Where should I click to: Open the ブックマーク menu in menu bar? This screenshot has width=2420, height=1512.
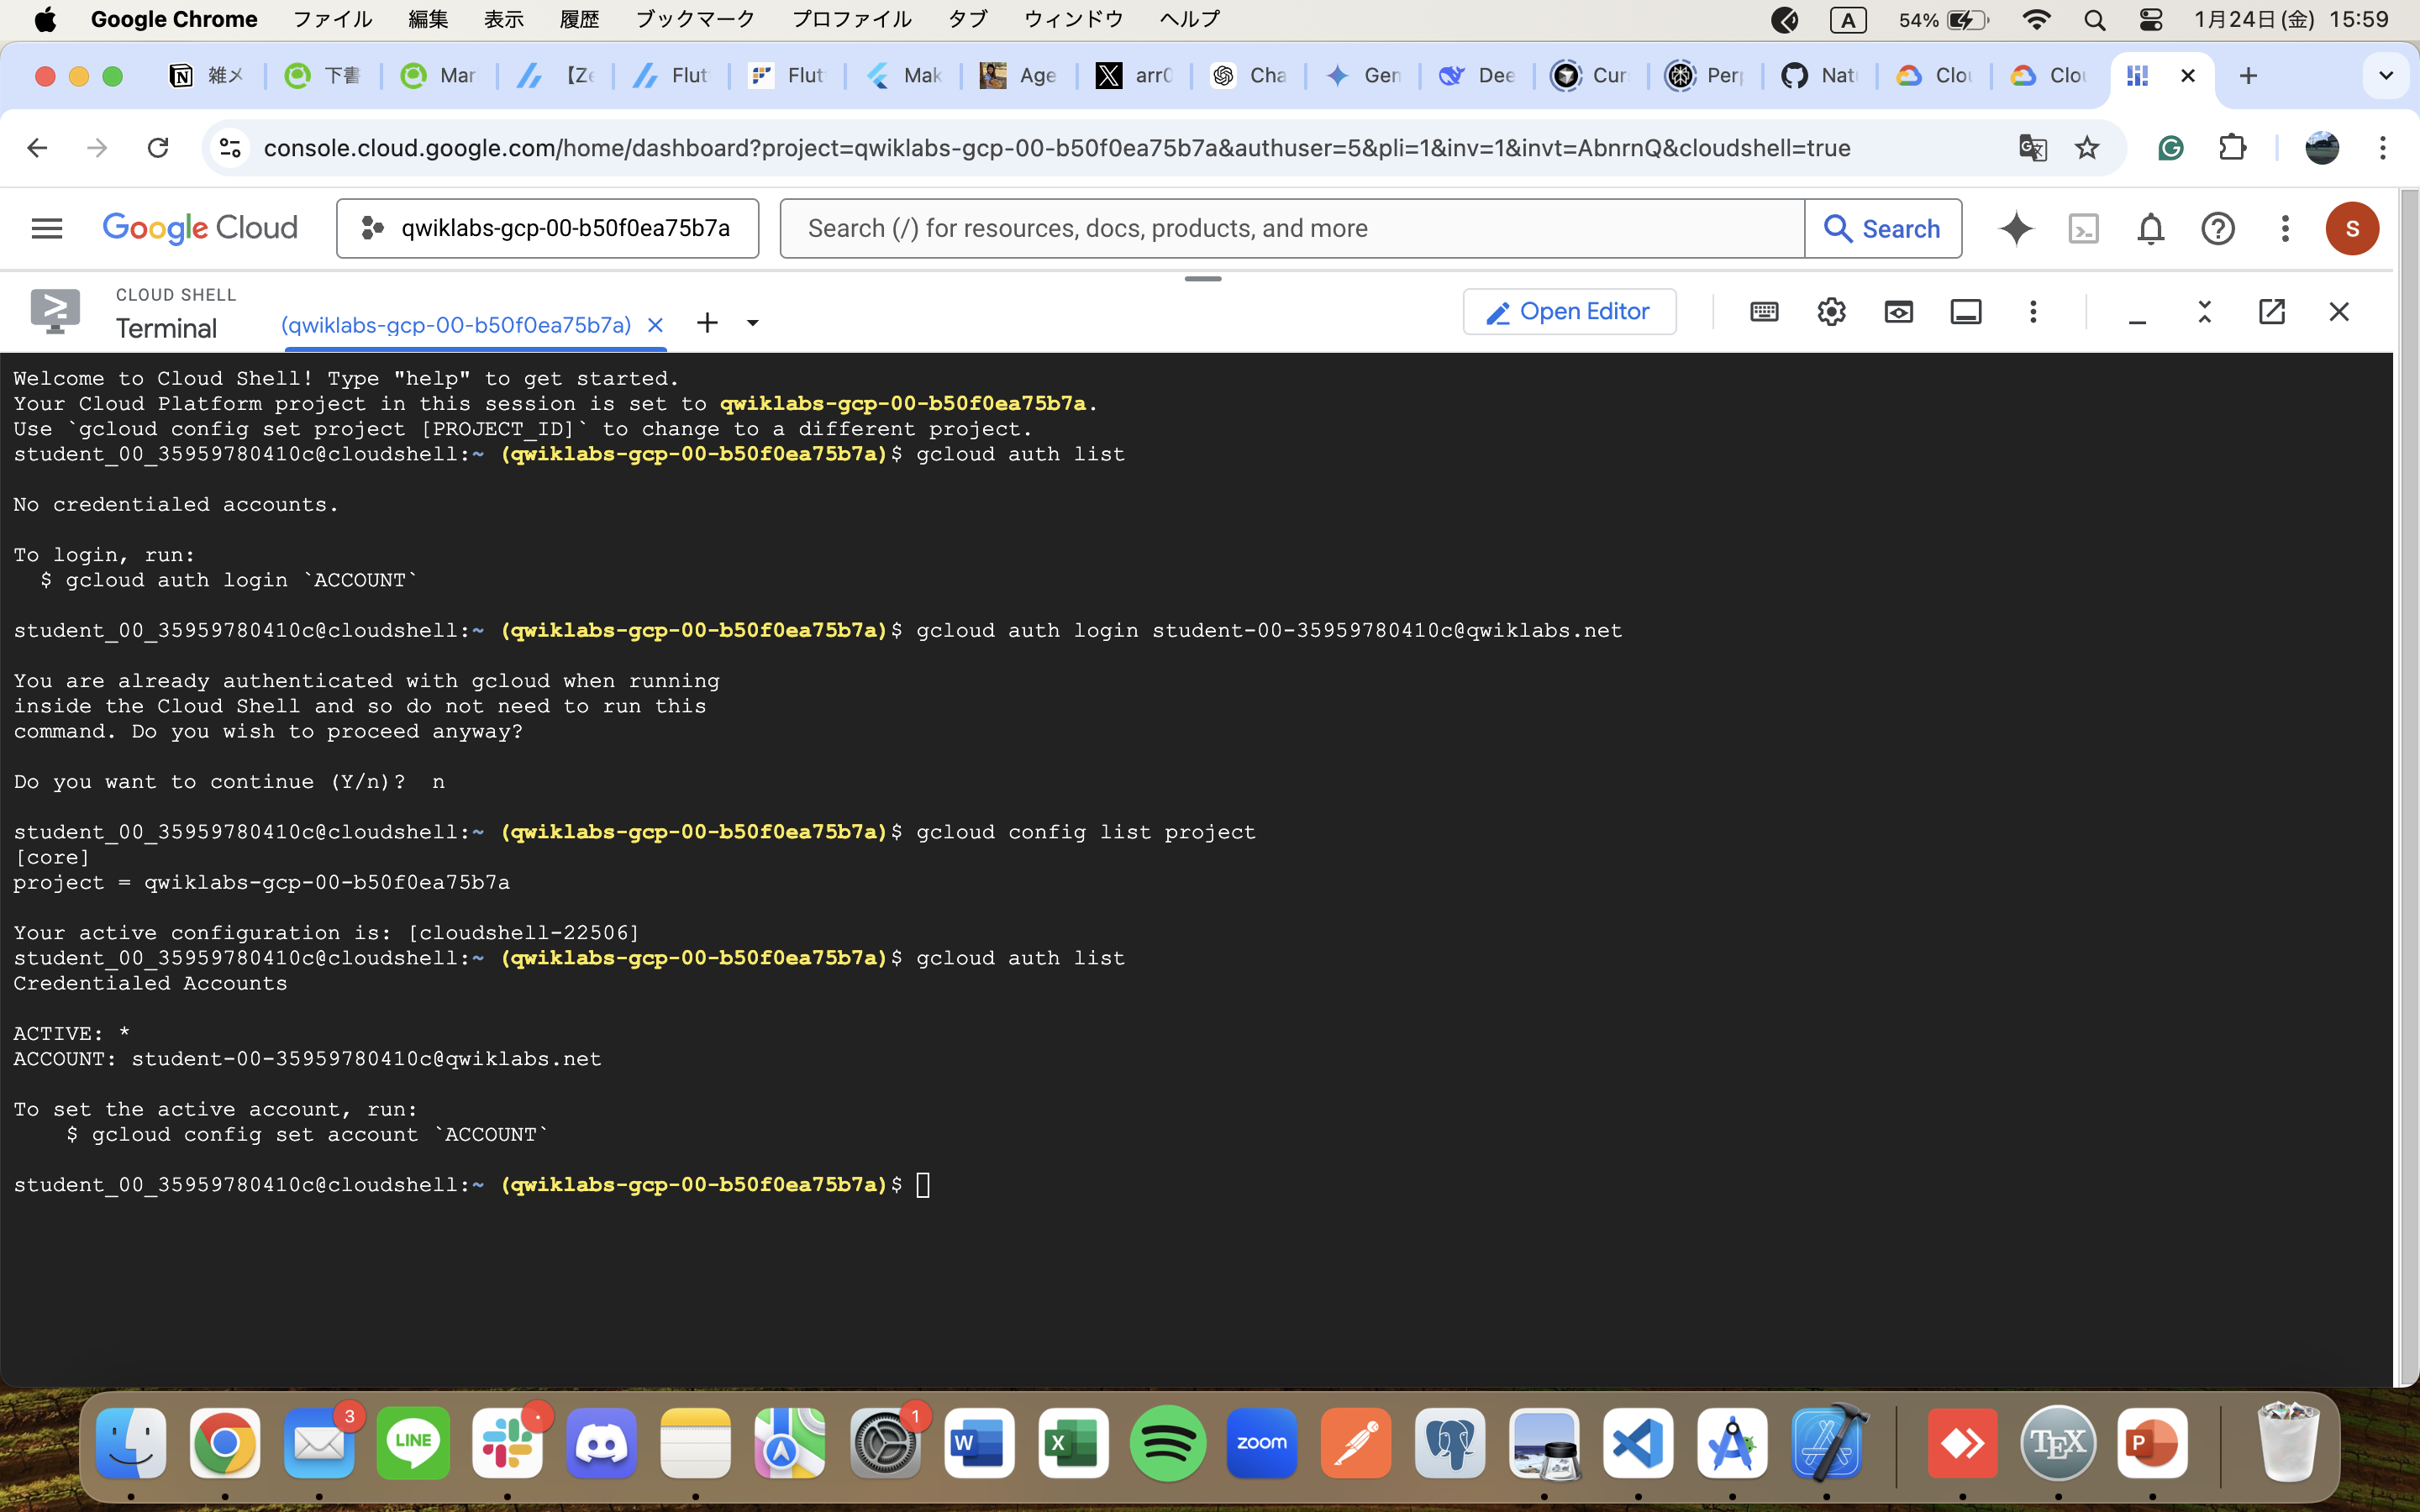pos(694,18)
